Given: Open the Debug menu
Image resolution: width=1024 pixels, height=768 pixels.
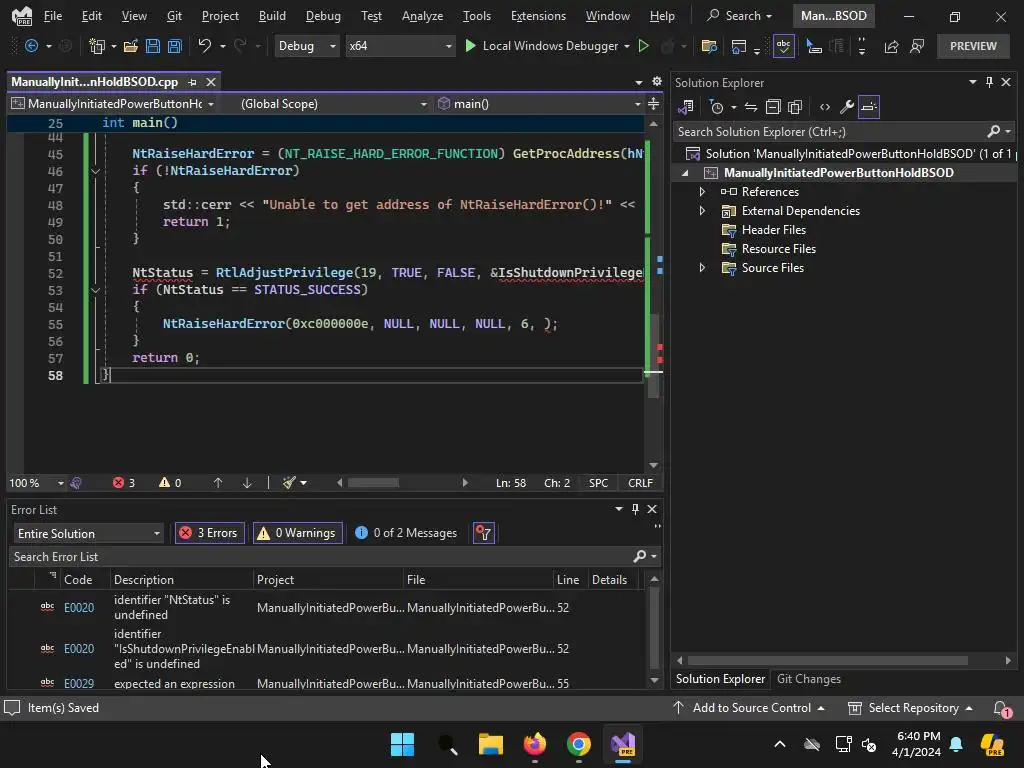Looking at the screenshot, I should pos(323,16).
